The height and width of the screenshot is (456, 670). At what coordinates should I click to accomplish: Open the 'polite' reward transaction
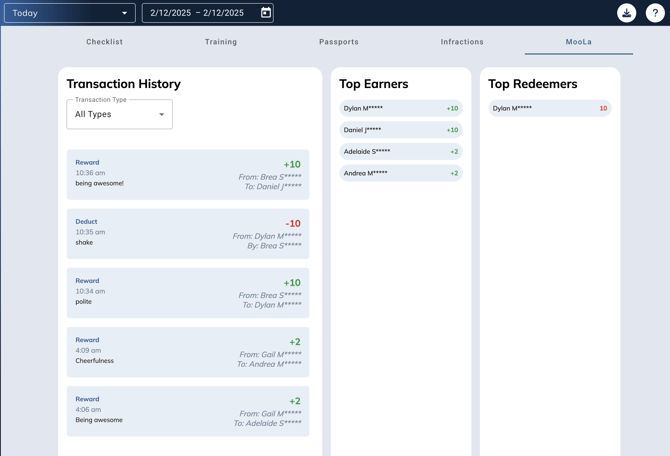pyautogui.click(x=188, y=293)
